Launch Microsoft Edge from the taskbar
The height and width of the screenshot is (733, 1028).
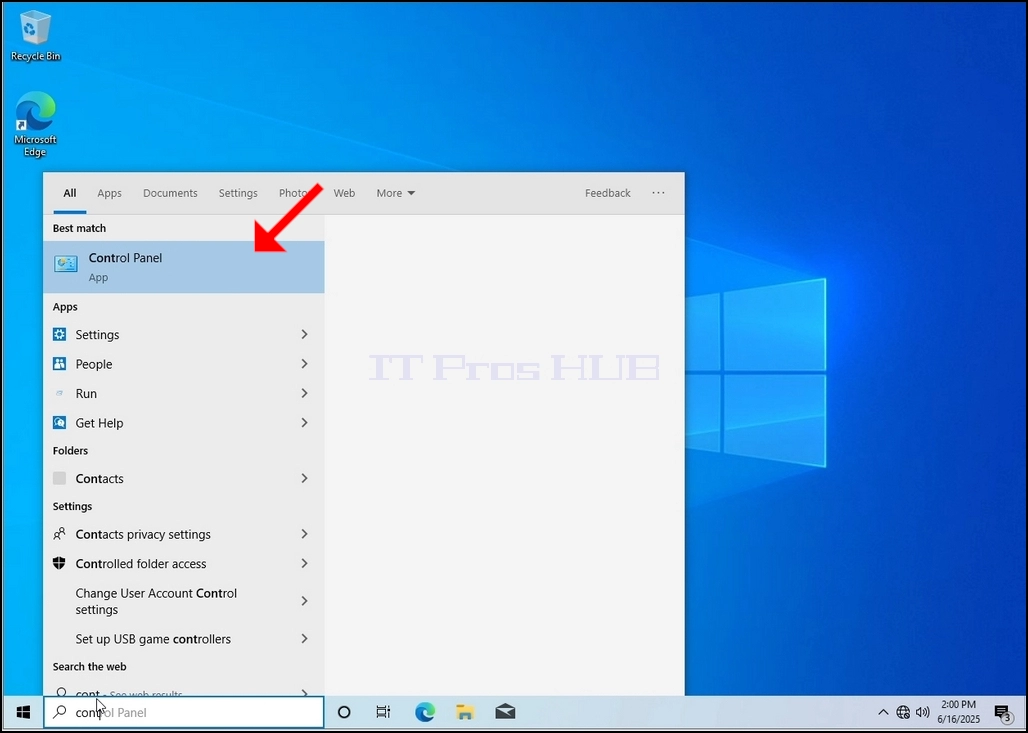(x=425, y=712)
